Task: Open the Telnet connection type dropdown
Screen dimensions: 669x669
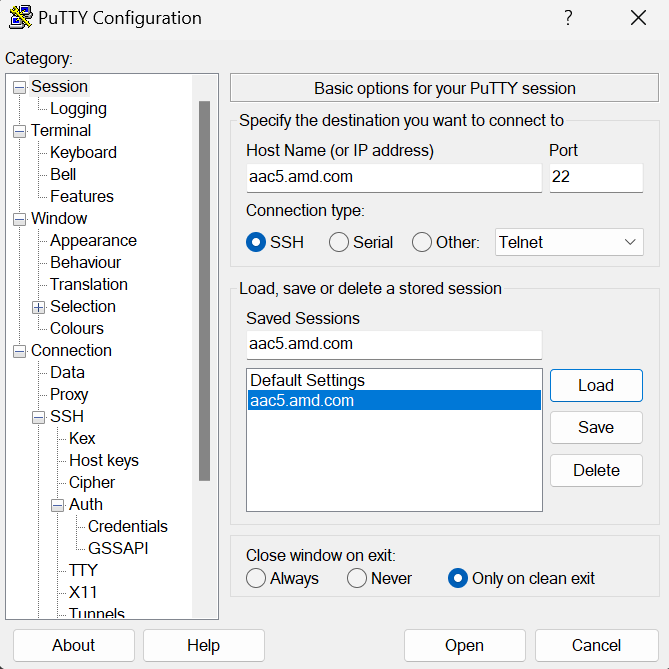Action: (x=569, y=242)
